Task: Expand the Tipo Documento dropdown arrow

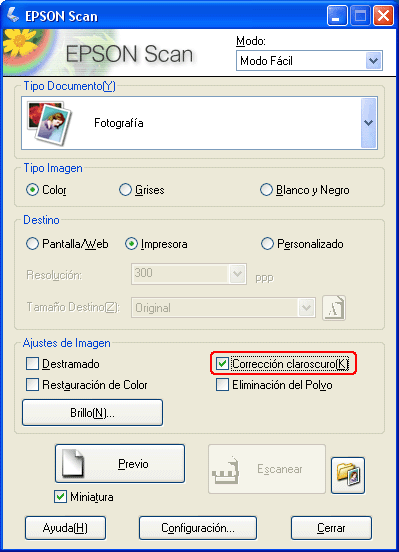Action: tap(369, 123)
